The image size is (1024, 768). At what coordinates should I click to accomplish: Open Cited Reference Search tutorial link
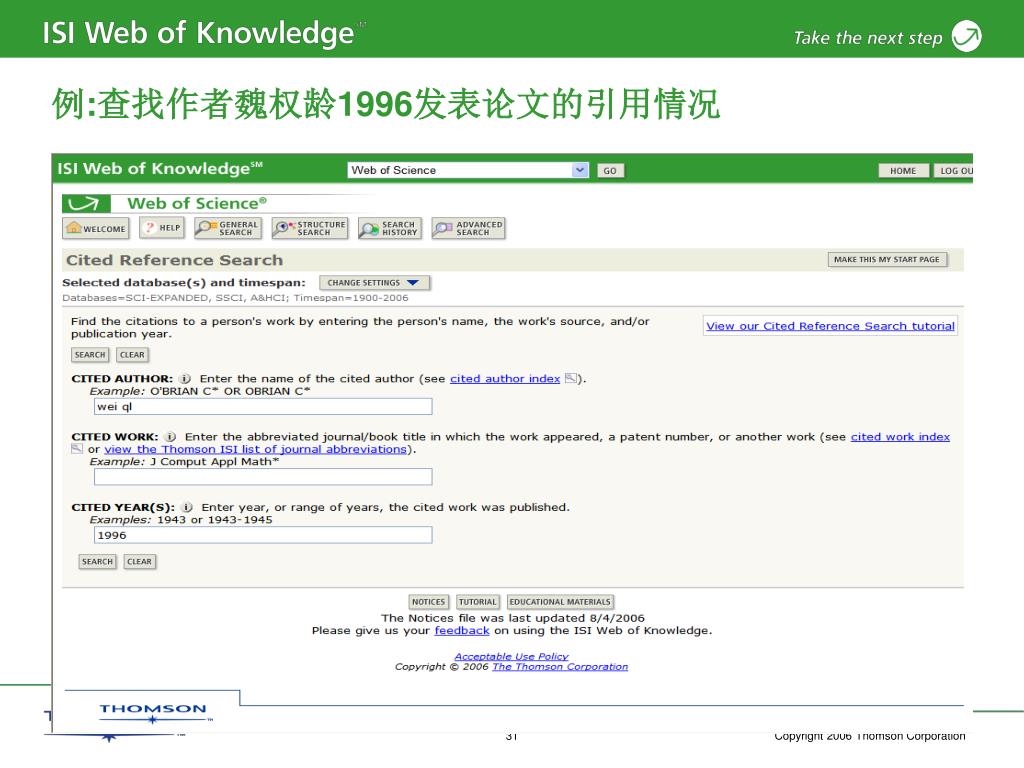[830, 326]
